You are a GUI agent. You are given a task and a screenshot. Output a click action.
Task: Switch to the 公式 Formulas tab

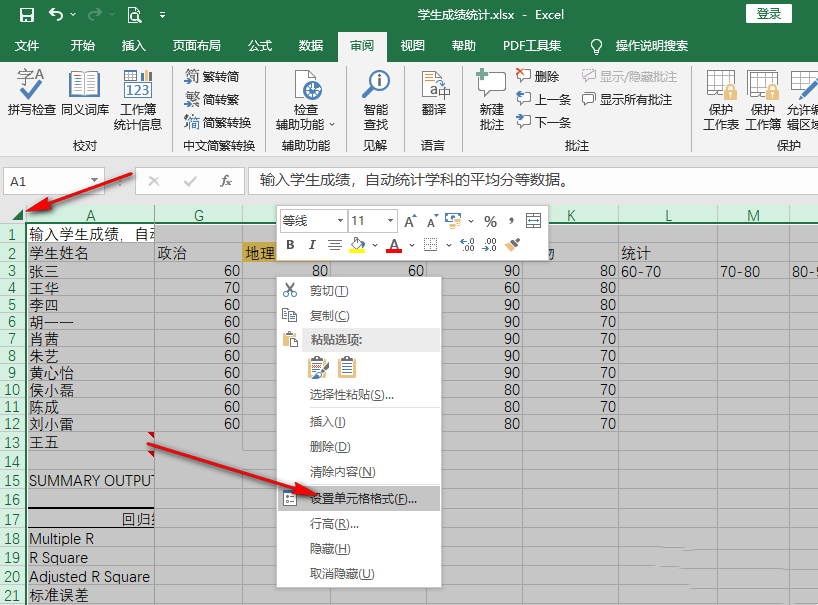(x=260, y=46)
